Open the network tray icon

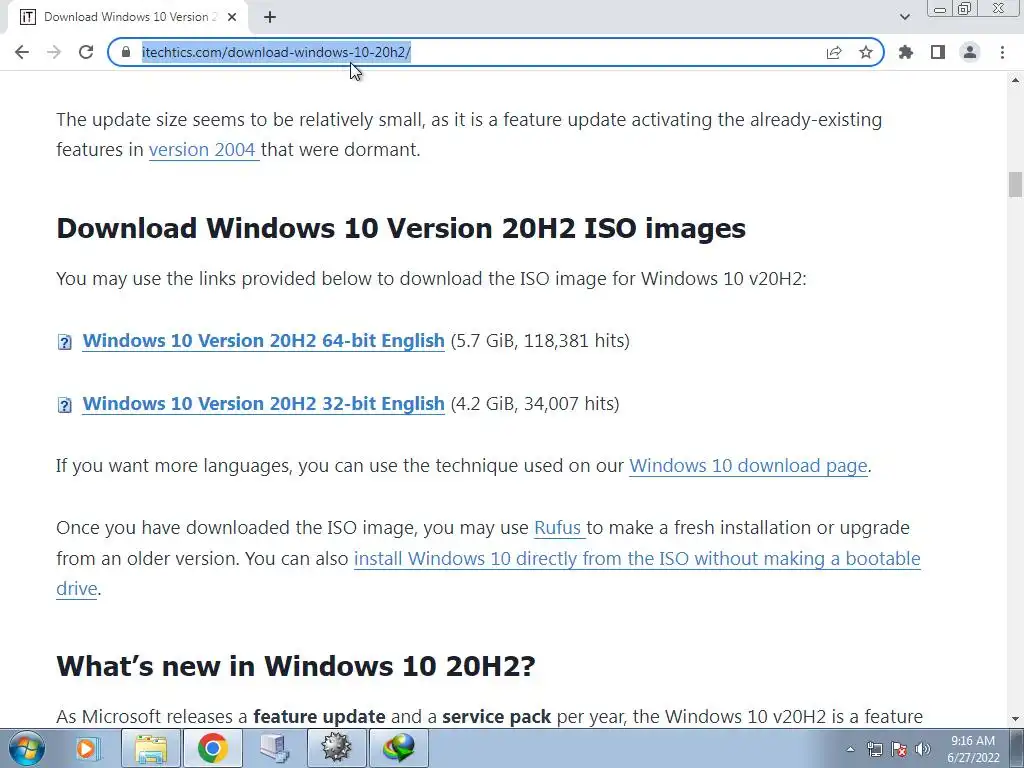coord(874,749)
